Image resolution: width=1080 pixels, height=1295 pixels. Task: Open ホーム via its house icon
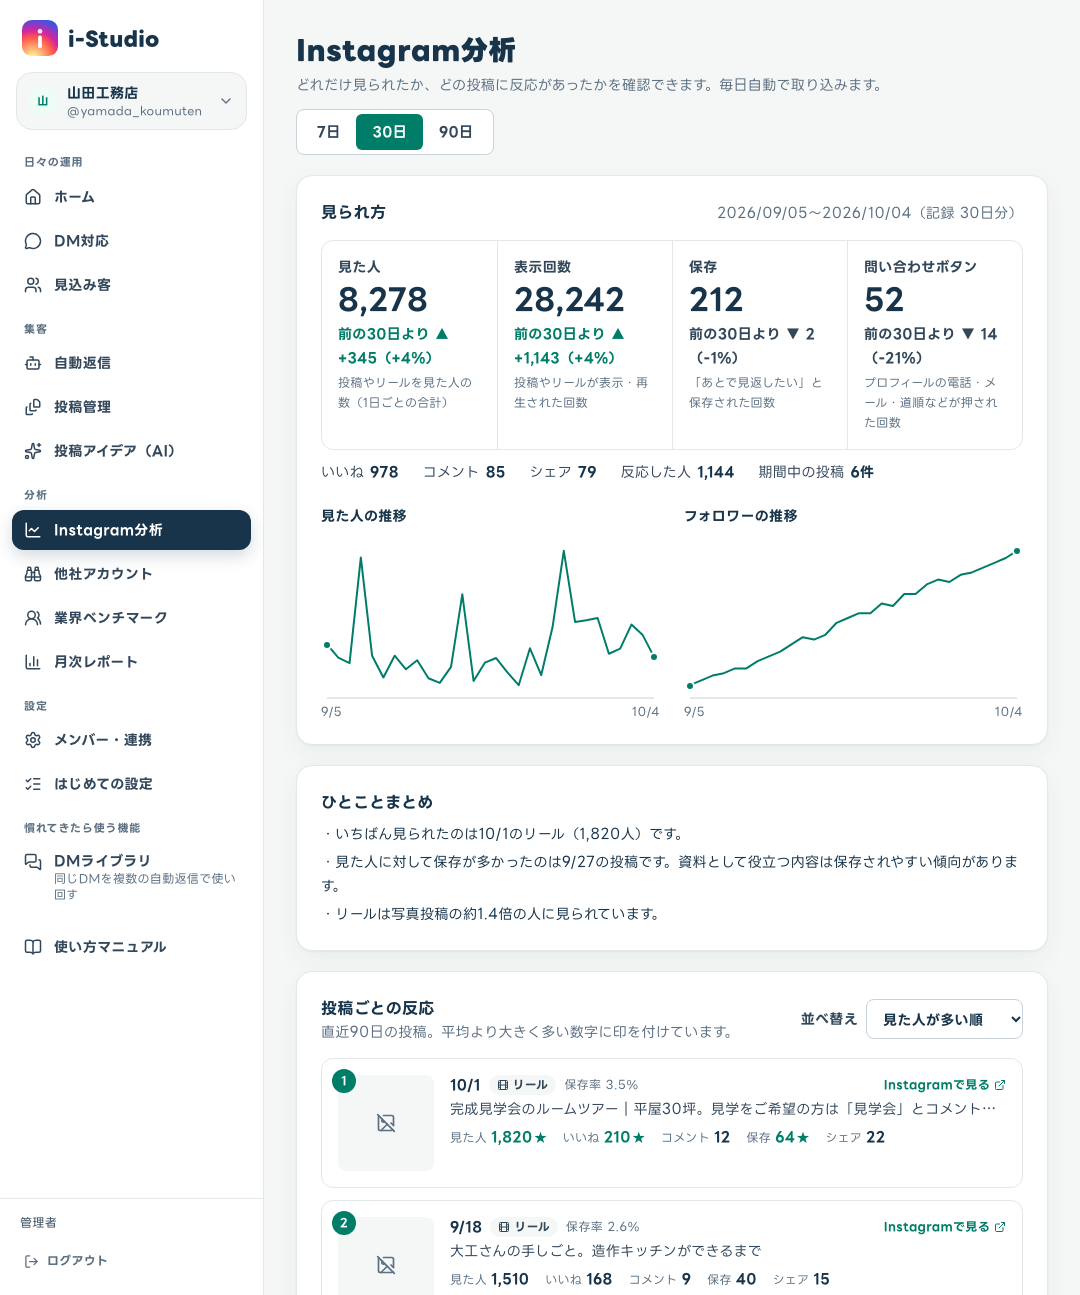(x=33, y=197)
